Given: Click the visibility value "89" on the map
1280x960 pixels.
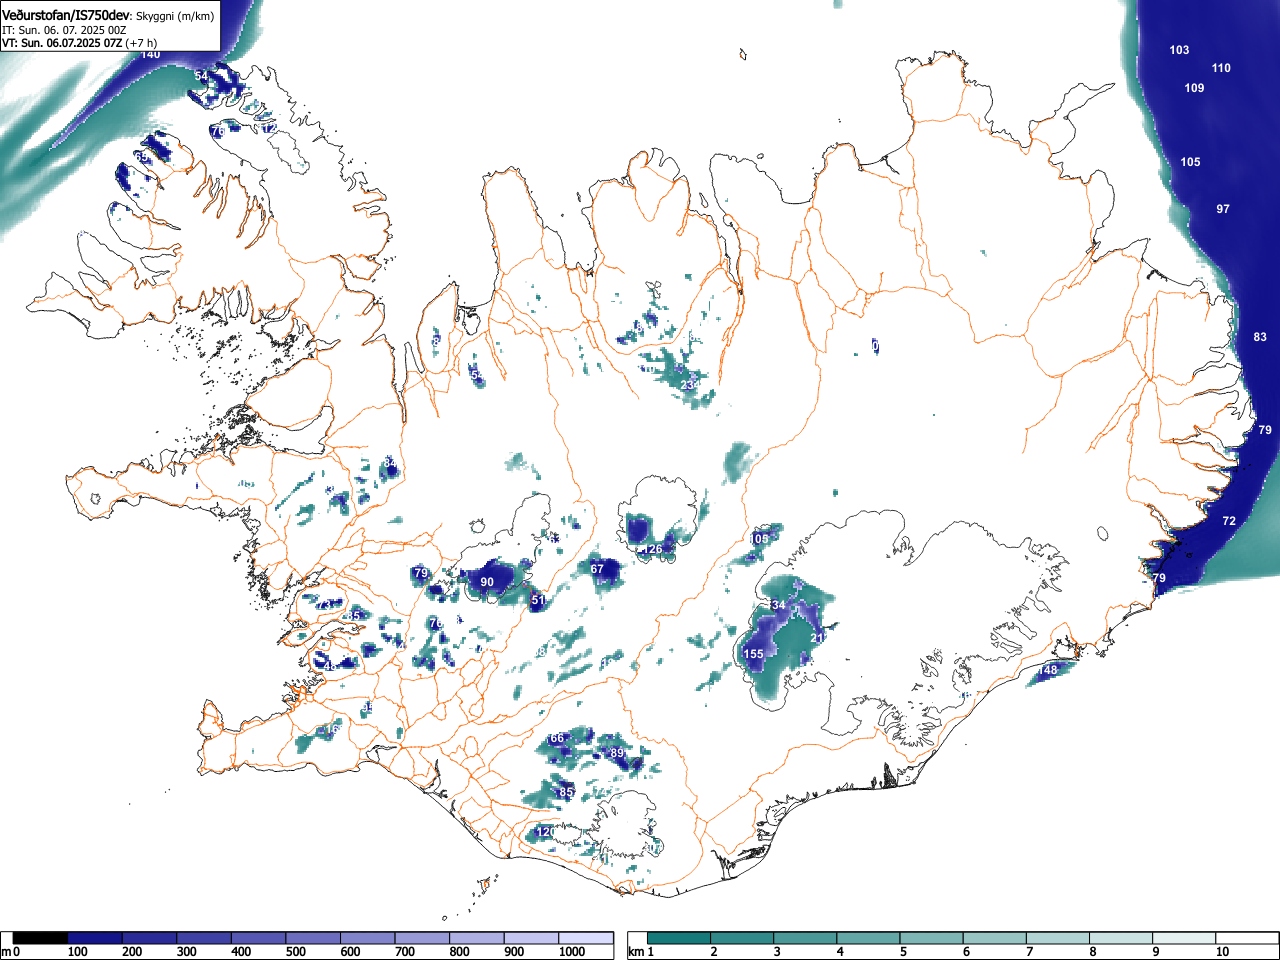Looking at the screenshot, I should point(617,753).
